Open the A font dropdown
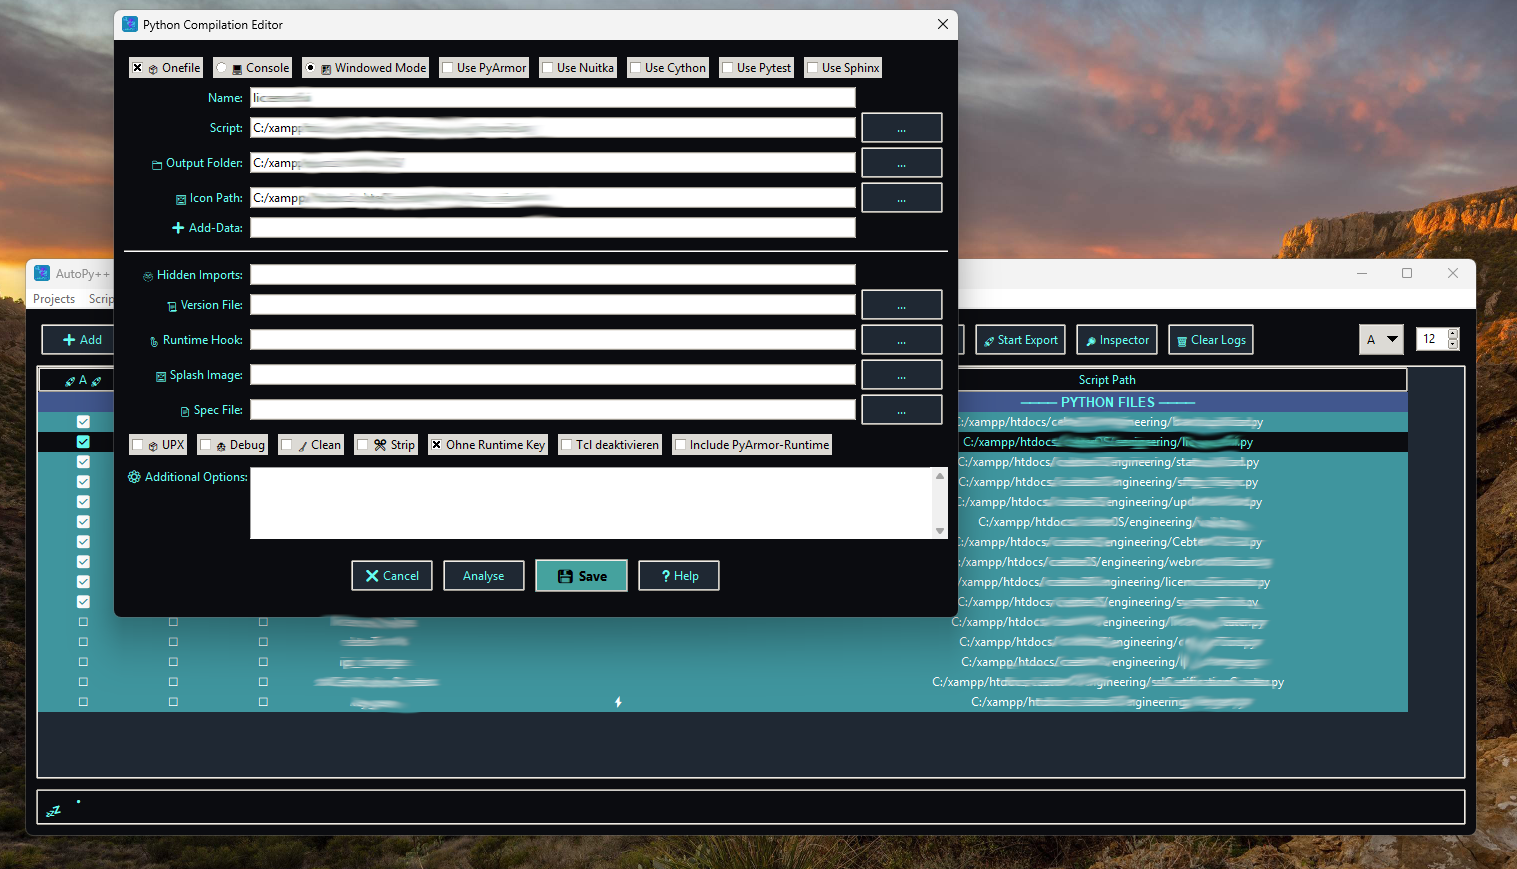The image size is (1517, 869). point(1381,339)
